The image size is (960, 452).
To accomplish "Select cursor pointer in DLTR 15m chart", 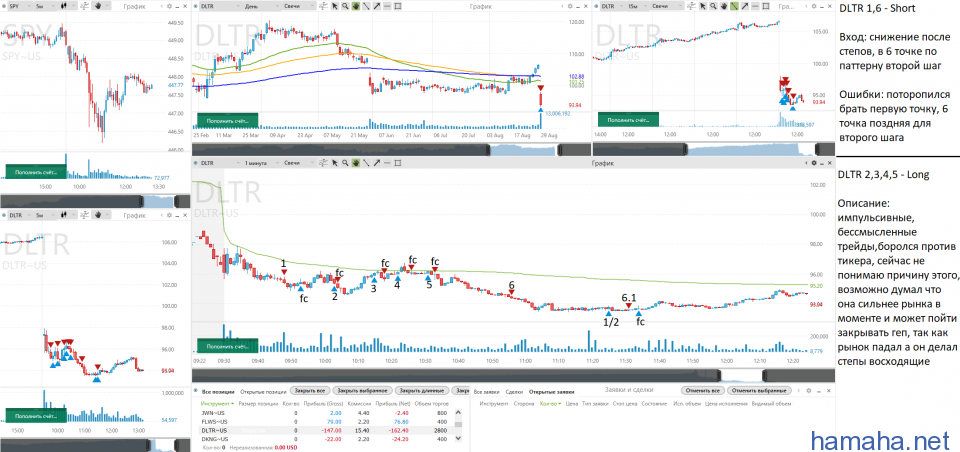I will pos(703,6).
